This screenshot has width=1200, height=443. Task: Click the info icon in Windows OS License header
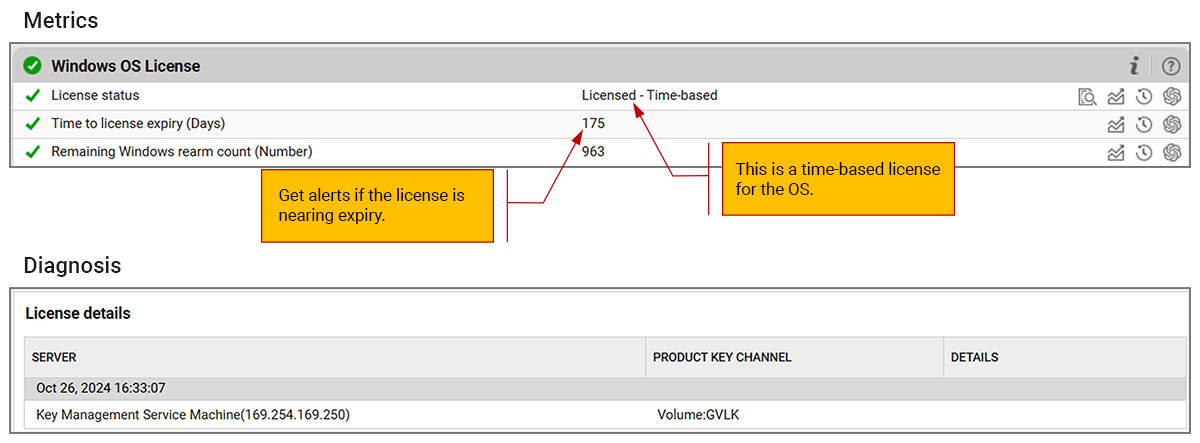1134,66
